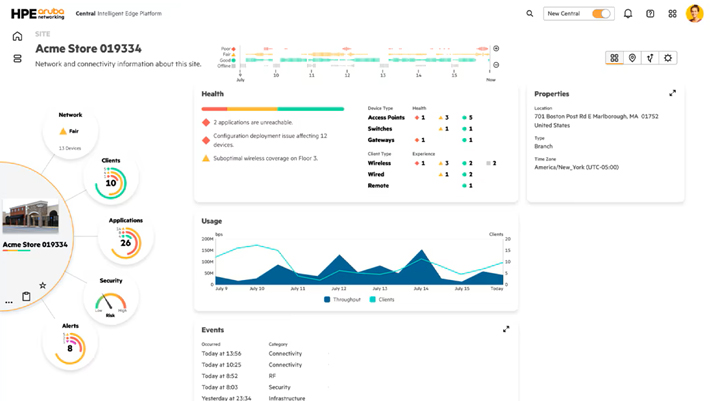710x401 pixels.
Task: Mark Acme Store as favorite star
Action: pyautogui.click(x=43, y=285)
